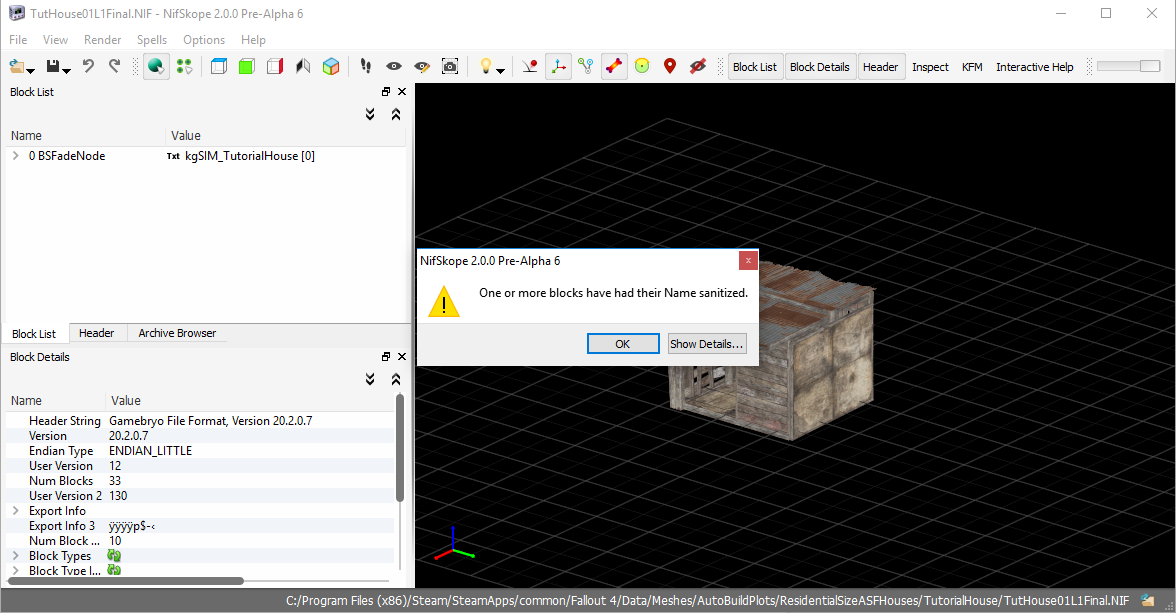Click the Redo arrow icon
Image resolution: width=1176 pixels, height=613 pixels.
coord(114,66)
